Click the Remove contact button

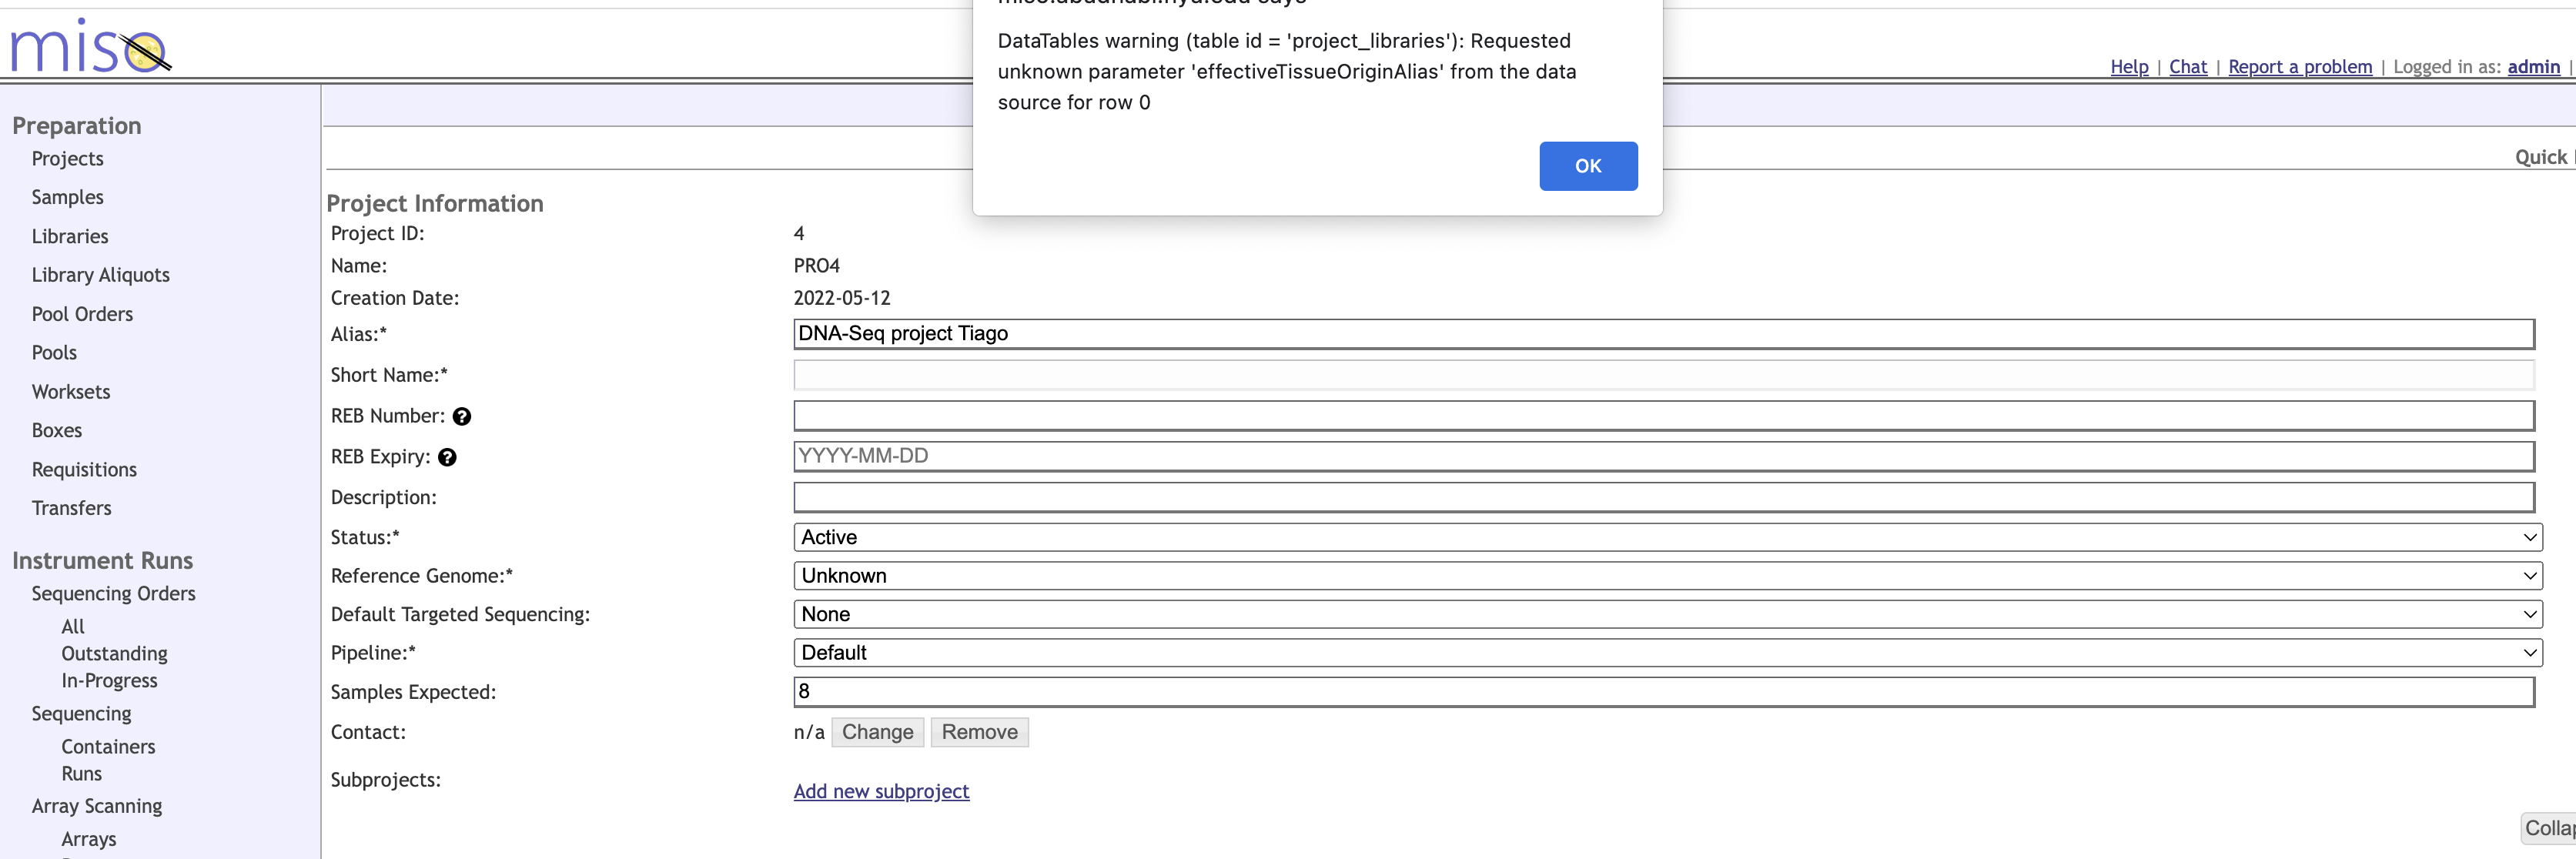click(980, 732)
